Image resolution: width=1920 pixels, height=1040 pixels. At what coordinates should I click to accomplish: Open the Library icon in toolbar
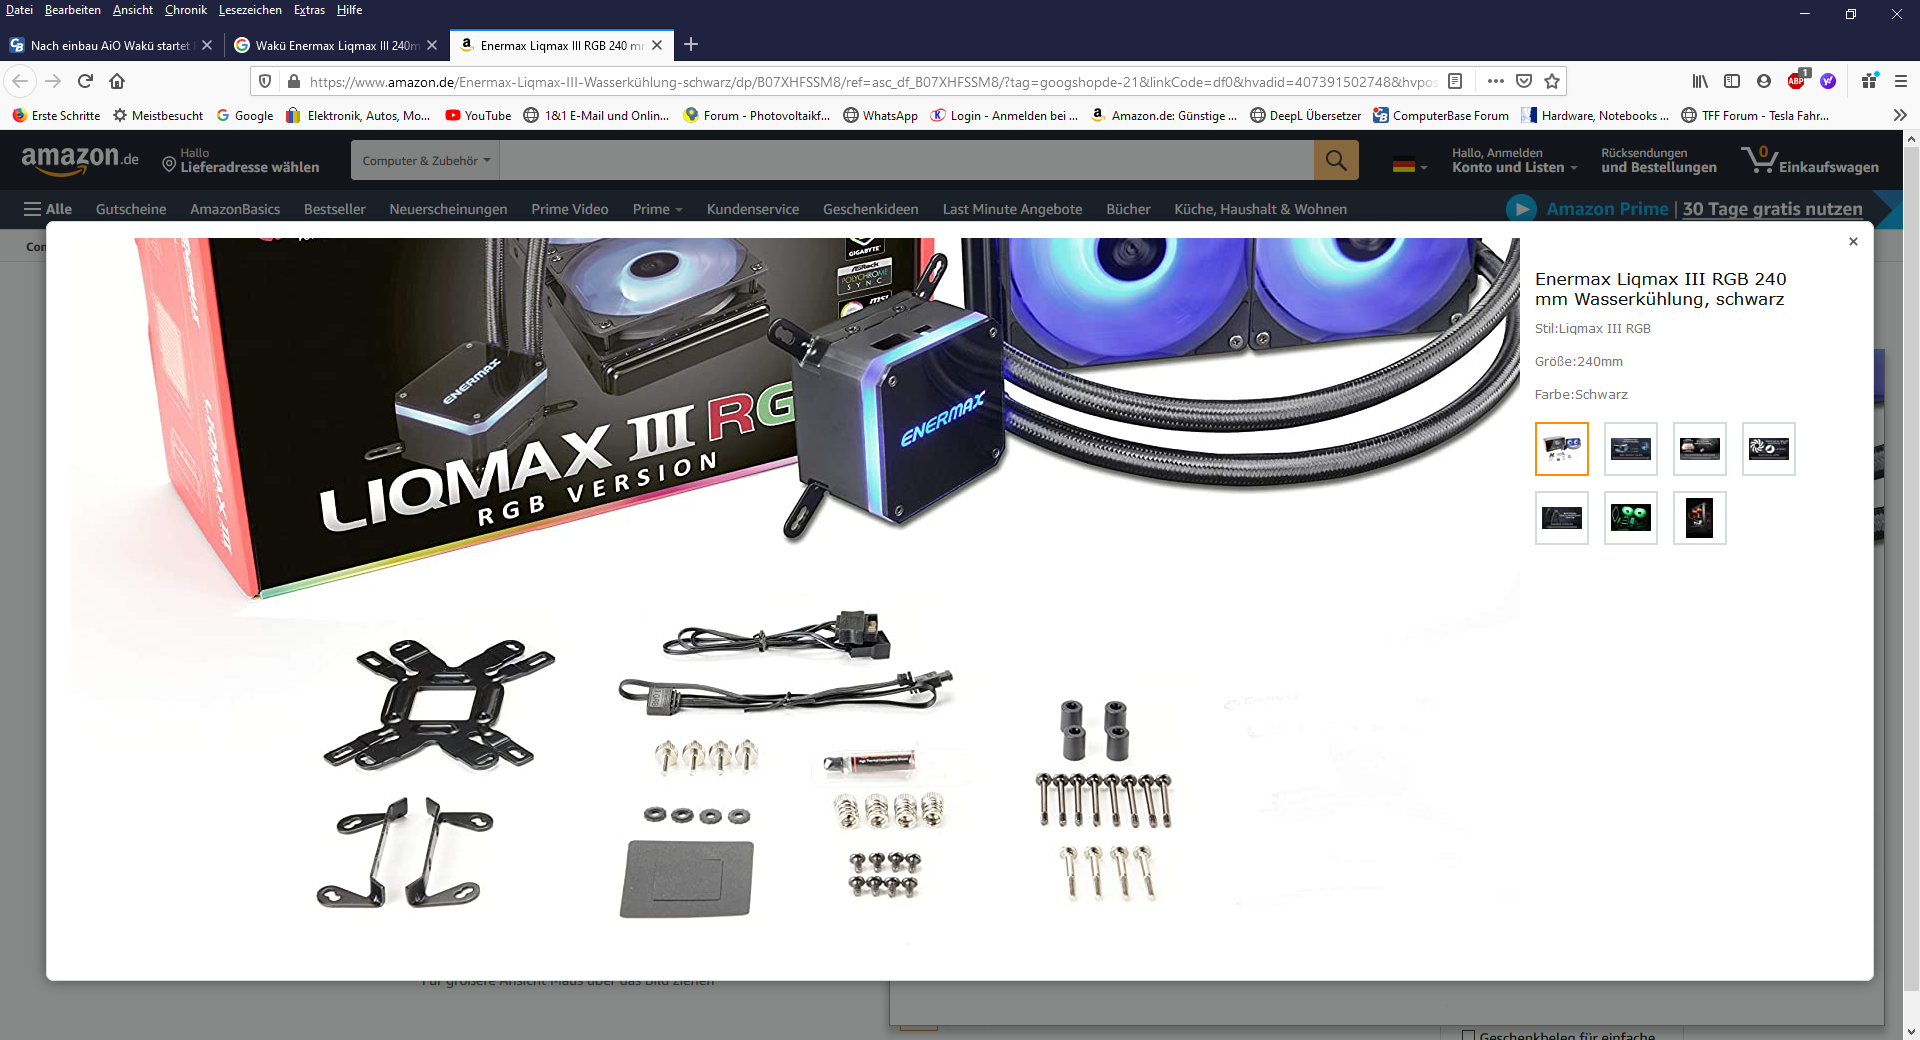[x=1700, y=81]
